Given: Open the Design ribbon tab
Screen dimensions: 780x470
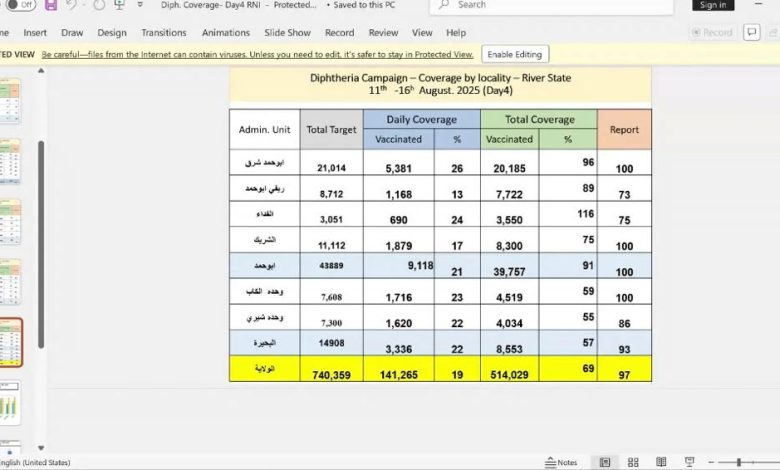Looking at the screenshot, I should pyautogui.click(x=112, y=32).
